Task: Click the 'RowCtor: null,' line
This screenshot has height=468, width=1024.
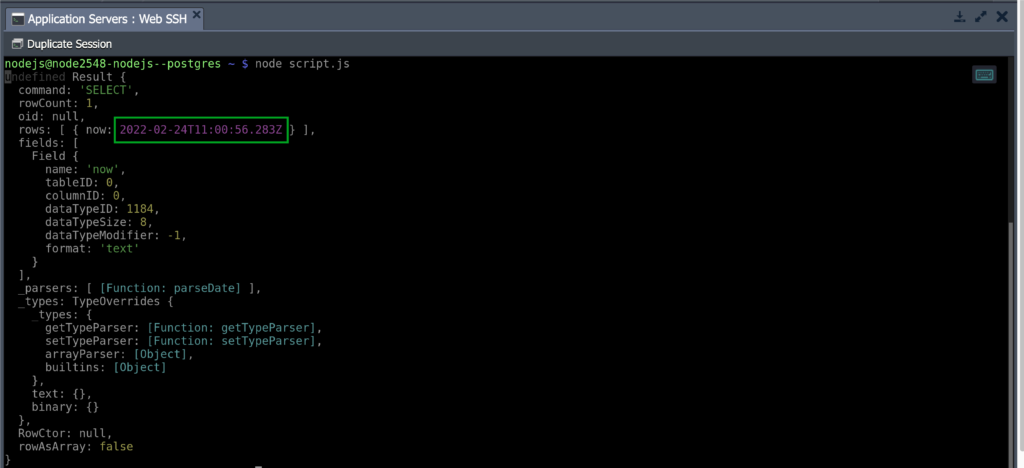Action: 65,433
